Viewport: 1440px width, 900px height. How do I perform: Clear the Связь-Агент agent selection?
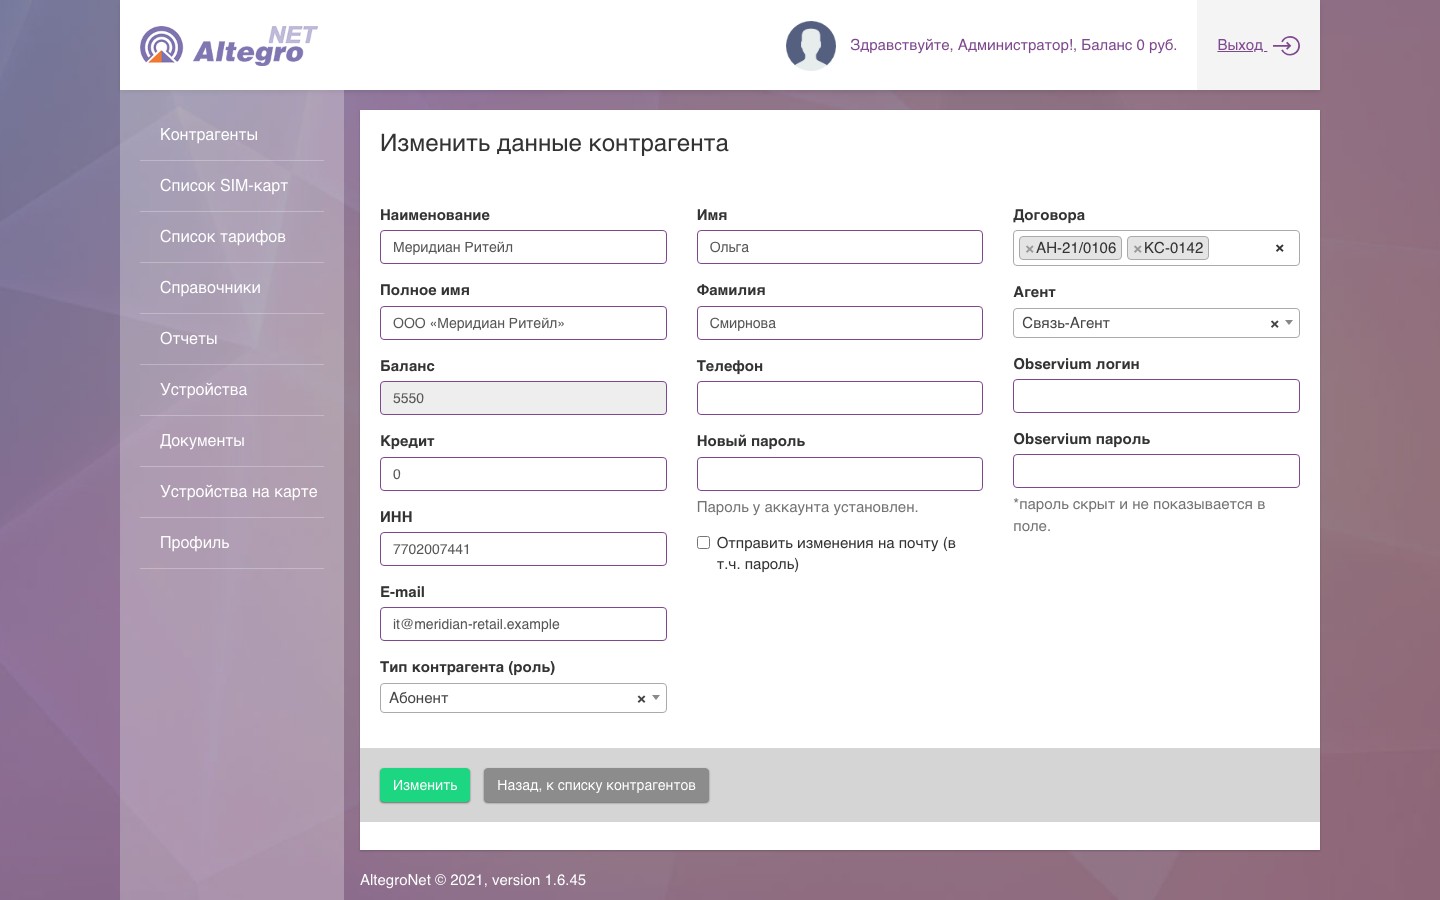(x=1274, y=324)
